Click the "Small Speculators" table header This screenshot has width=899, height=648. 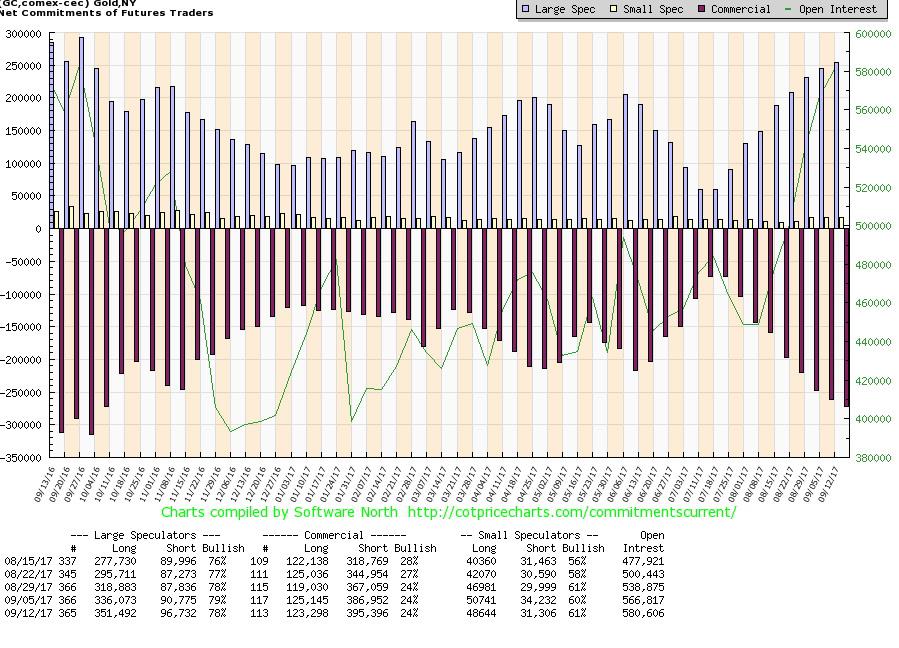529,535
